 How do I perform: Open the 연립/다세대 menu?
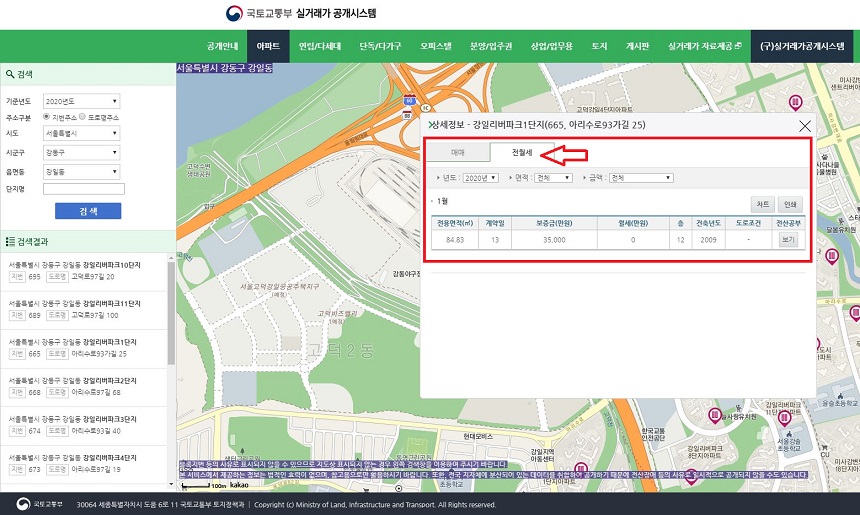[x=320, y=46]
